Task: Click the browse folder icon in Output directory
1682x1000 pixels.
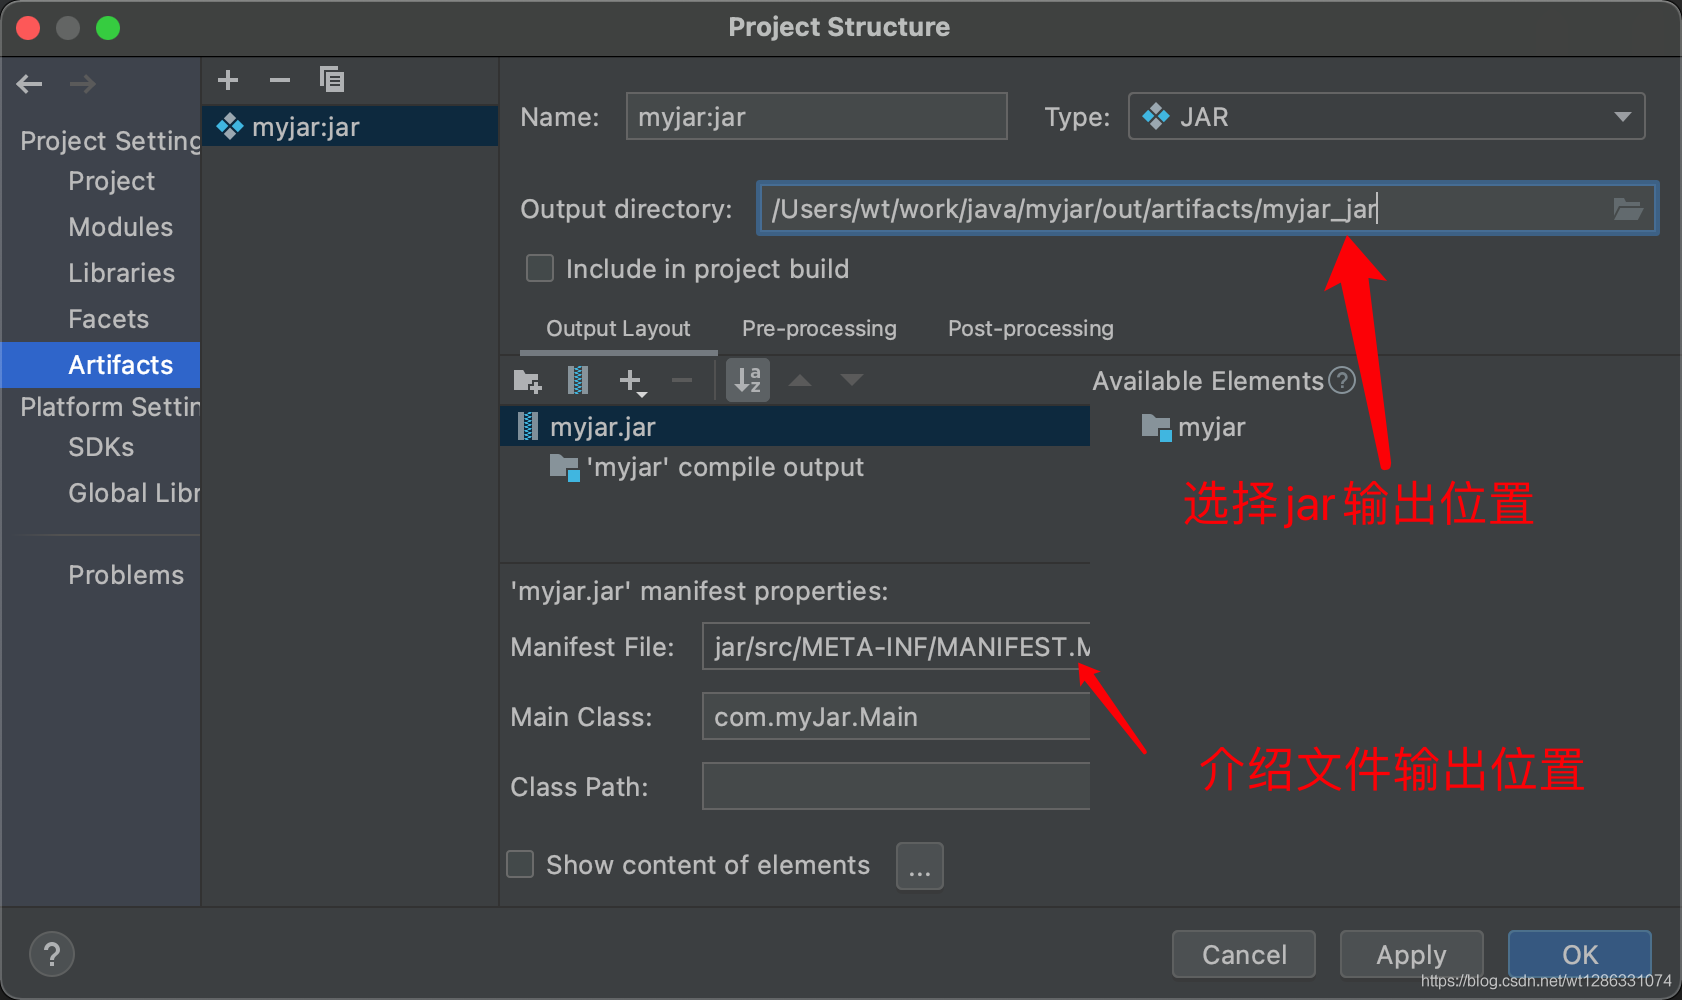Action: coord(1627,209)
